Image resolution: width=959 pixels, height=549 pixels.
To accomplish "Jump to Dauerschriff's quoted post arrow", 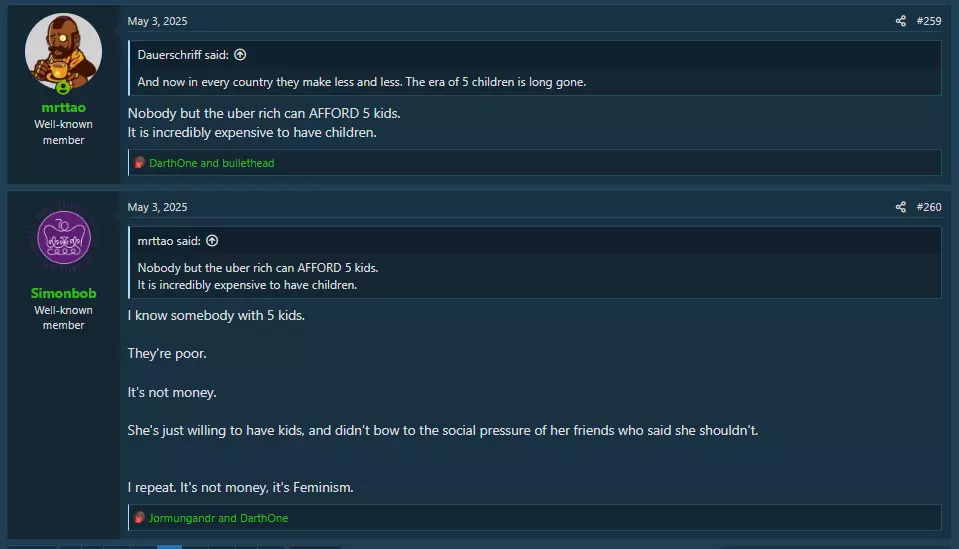I will point(240,55).
